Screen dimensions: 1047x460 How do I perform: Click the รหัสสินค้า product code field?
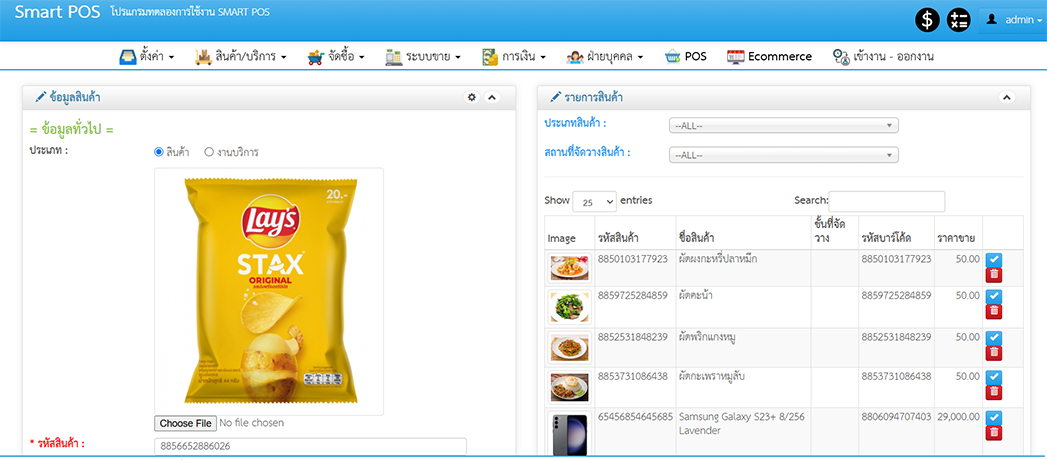(310, 446)
